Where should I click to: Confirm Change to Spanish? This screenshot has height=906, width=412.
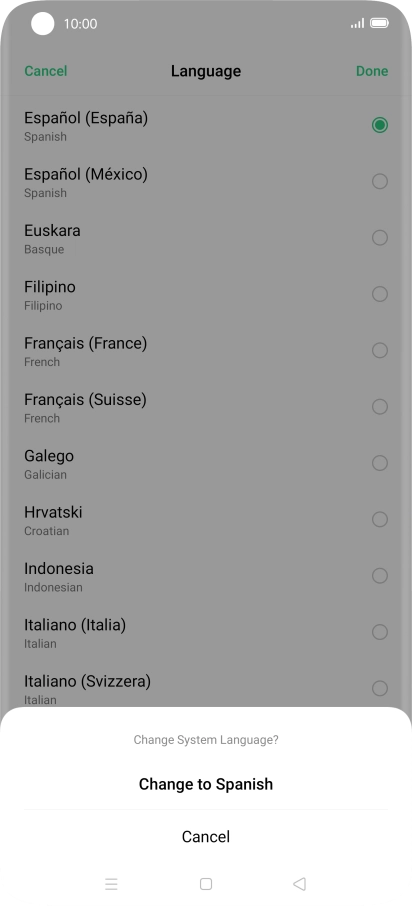[x=206, y=784]
